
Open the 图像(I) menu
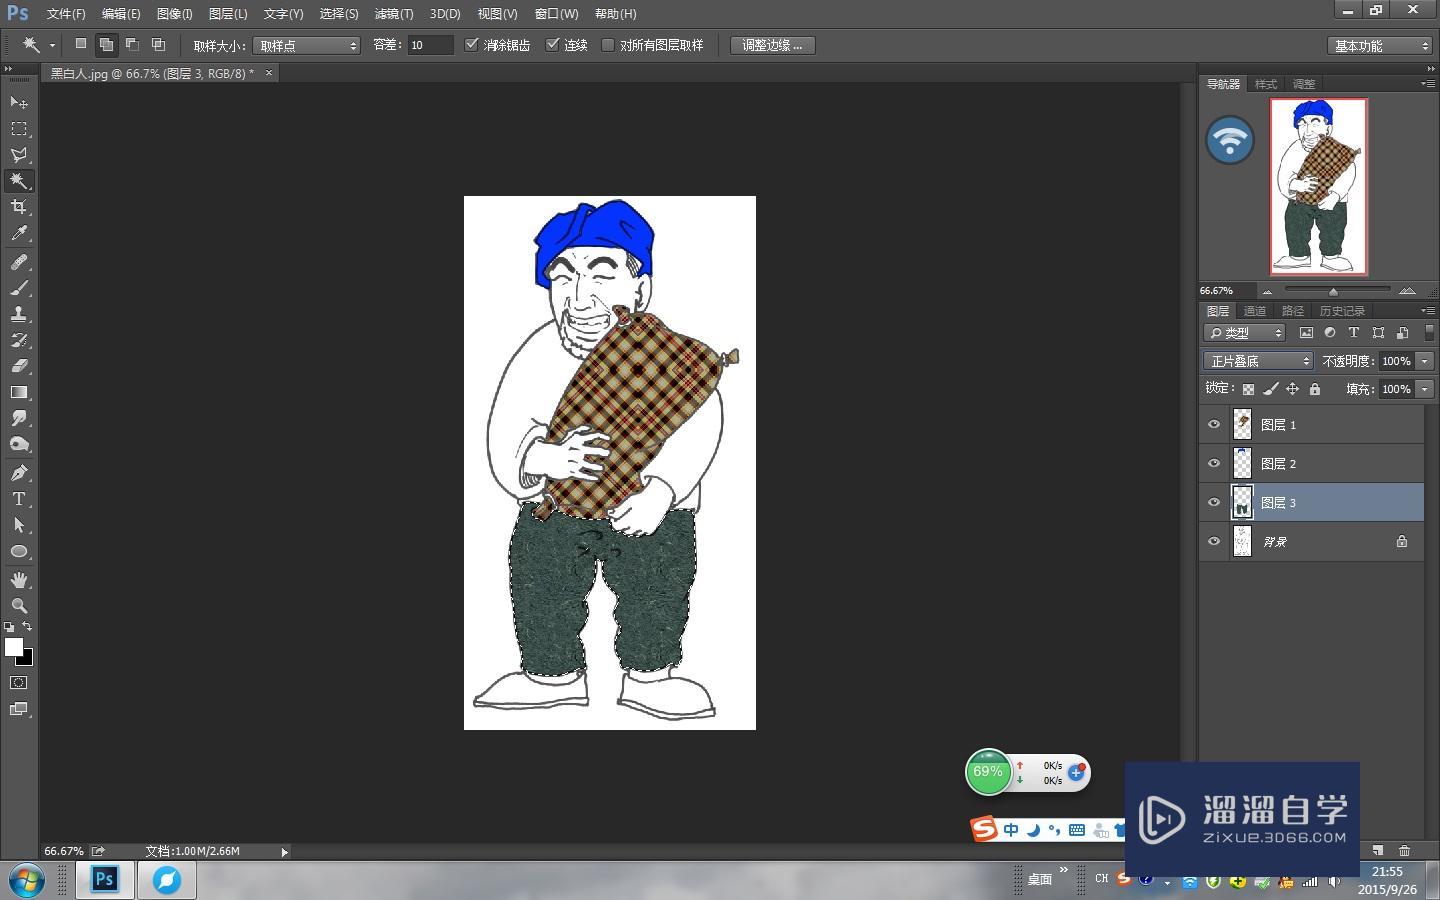point(174,14)
